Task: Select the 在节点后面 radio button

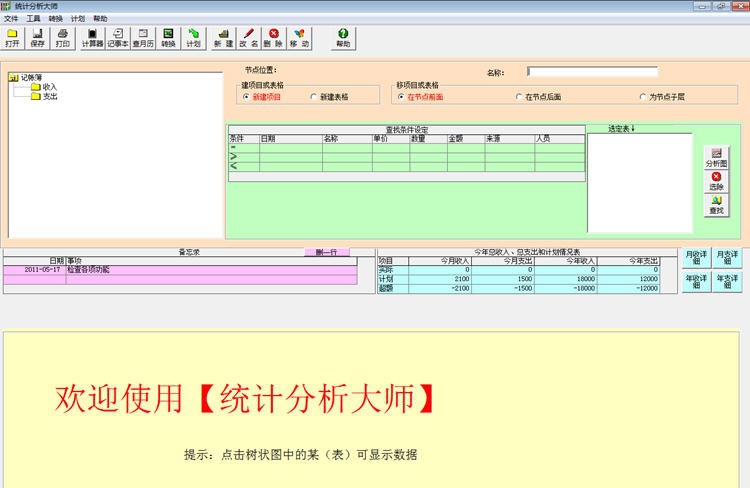Action: [519, 97]
